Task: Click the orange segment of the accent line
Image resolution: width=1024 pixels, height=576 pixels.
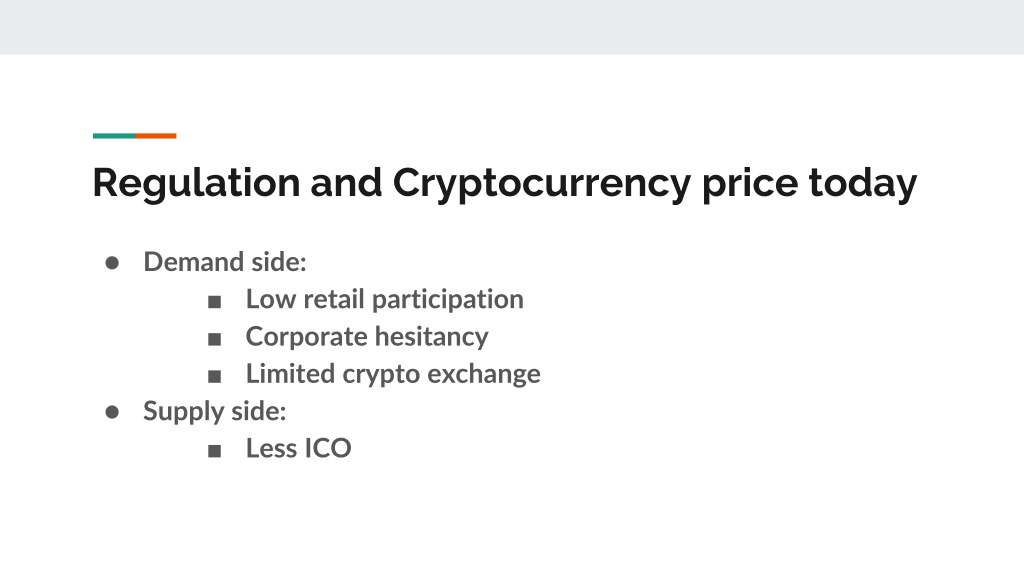Action: 155,136
